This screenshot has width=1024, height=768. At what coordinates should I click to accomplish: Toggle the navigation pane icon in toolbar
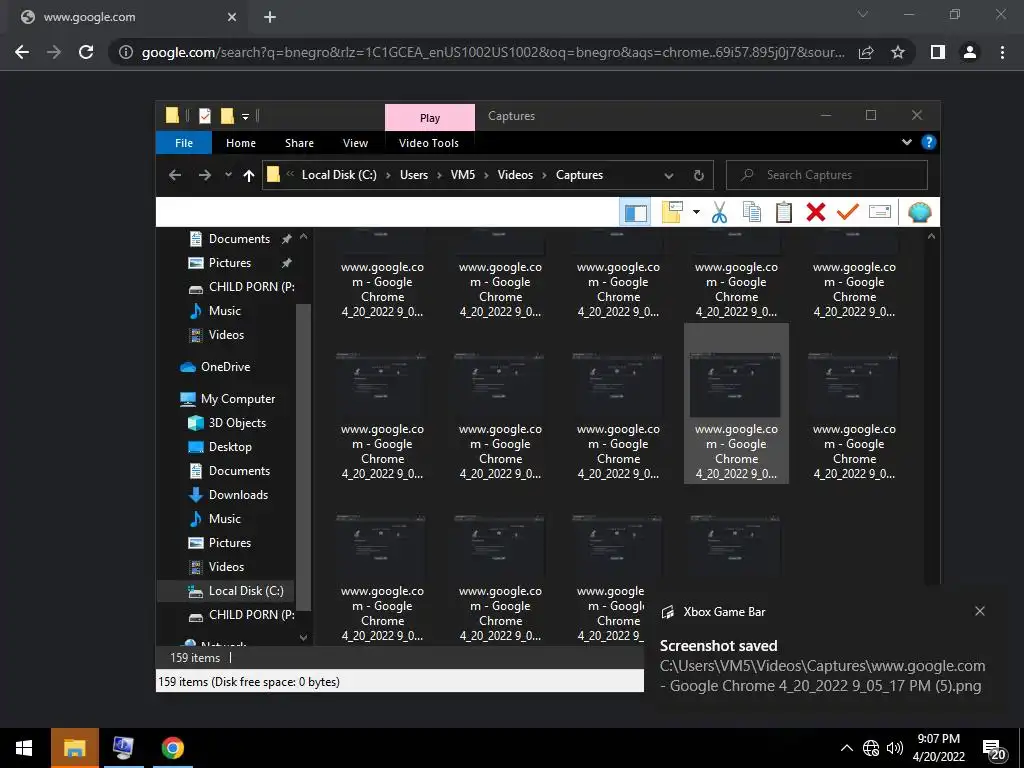pos(635,212)
